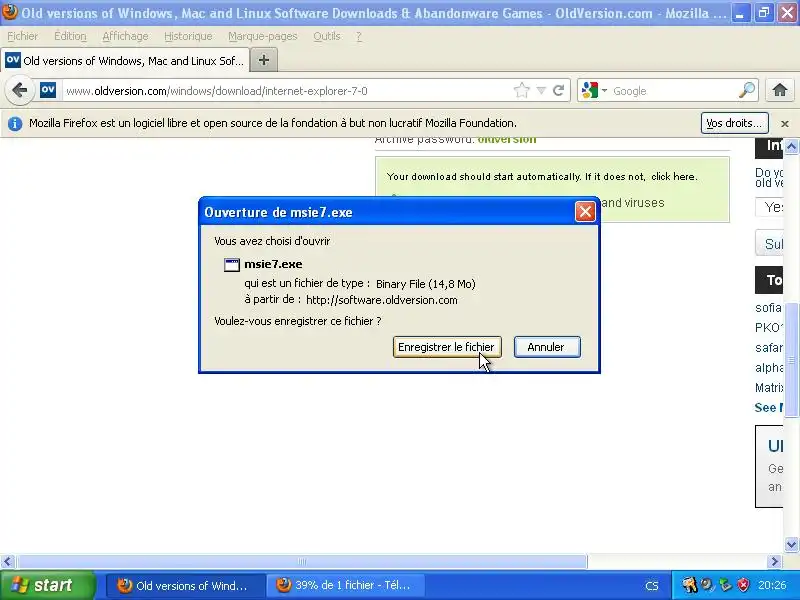Open the Édition menu
Image resolution: width=800 pixels, height=600 pixels.
[70, 36]
